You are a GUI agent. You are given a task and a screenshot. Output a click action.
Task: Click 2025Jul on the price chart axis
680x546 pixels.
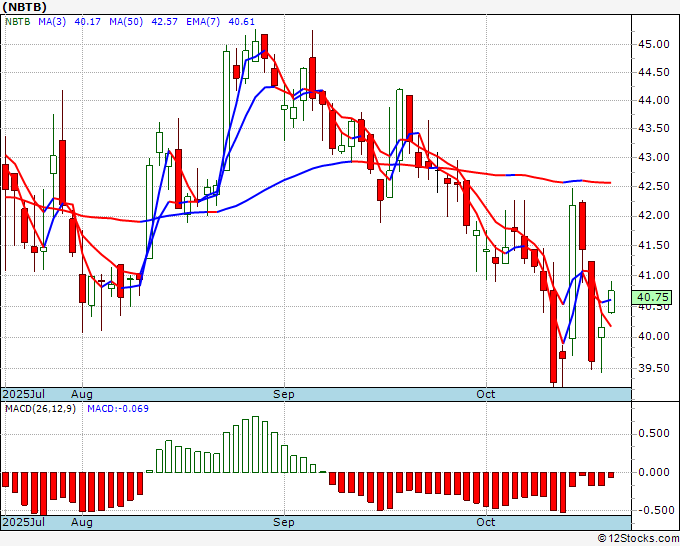[x=24, y=394]
